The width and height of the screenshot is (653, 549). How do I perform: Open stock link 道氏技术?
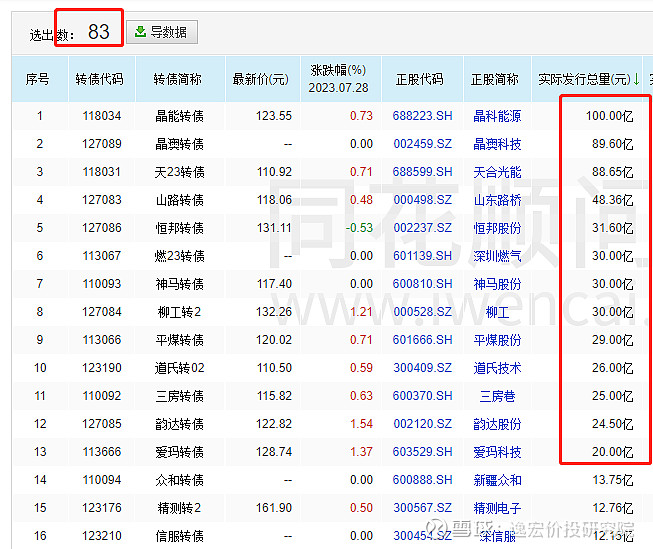[x=497, y=368]
